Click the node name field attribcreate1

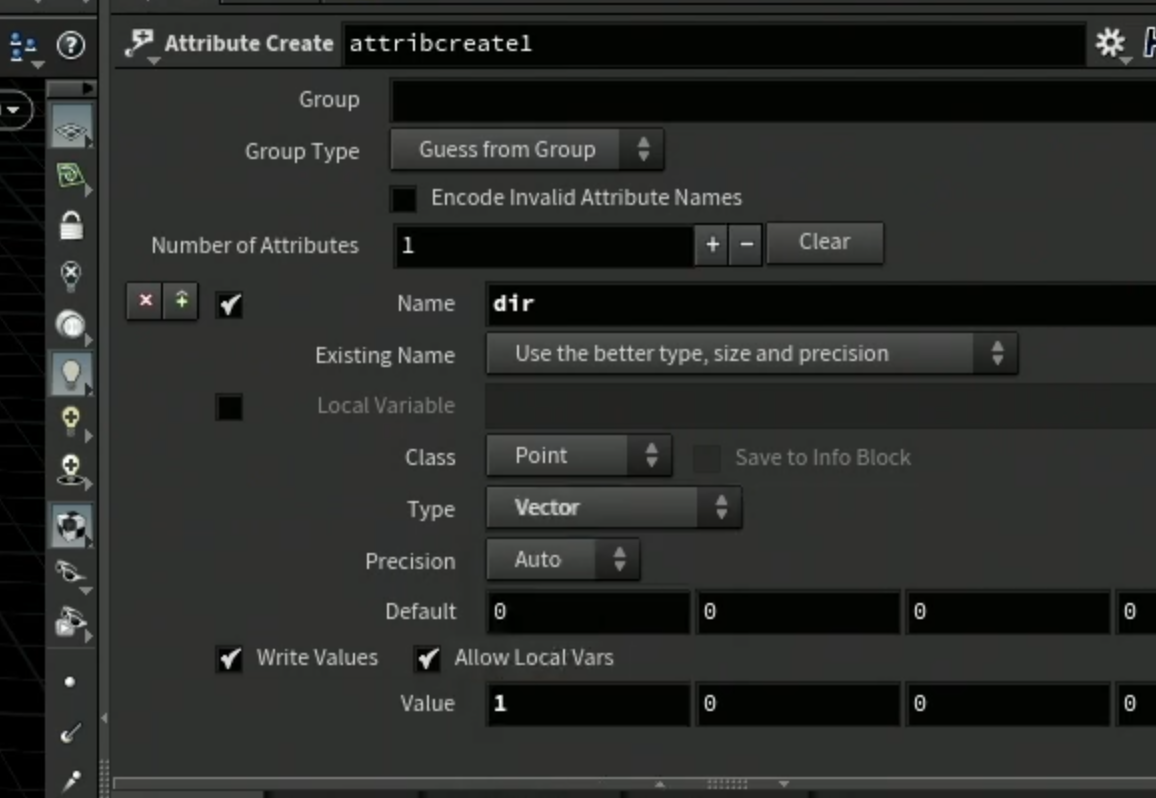coord(714,44)
